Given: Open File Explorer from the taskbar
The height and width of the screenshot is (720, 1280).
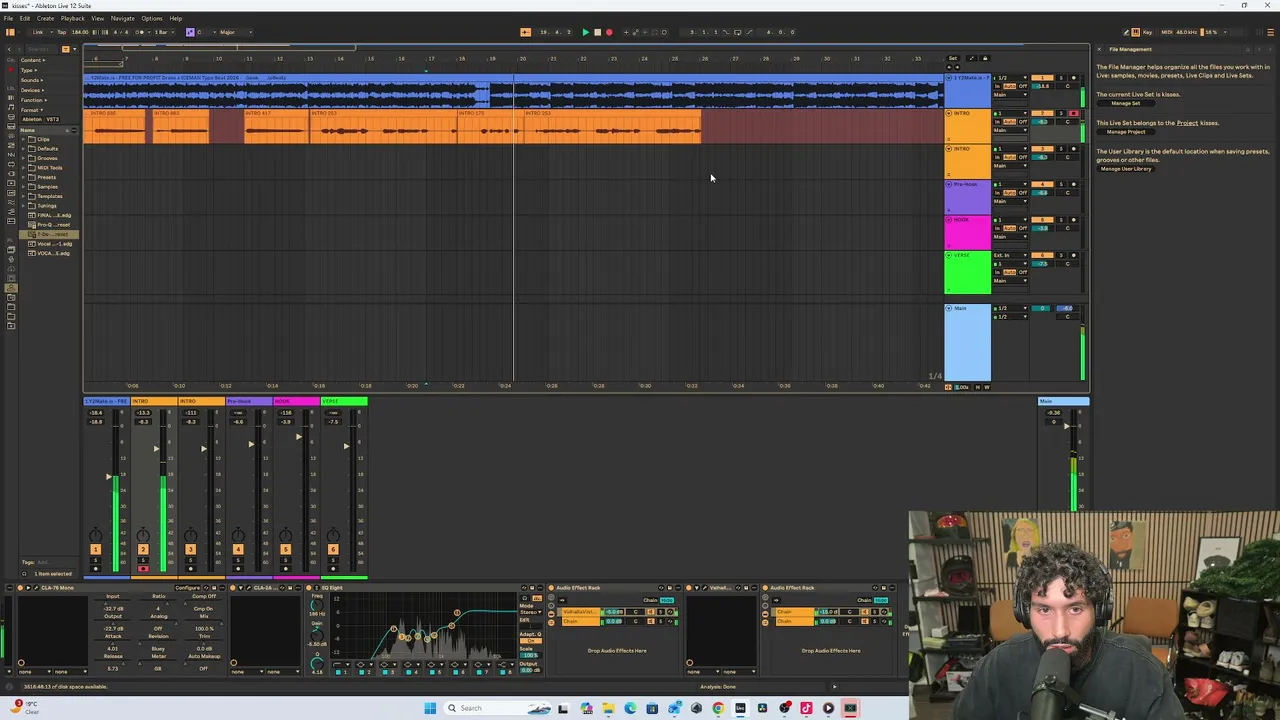Looking at the screenshot, I should pyautogui.click(x=608, y=708).
